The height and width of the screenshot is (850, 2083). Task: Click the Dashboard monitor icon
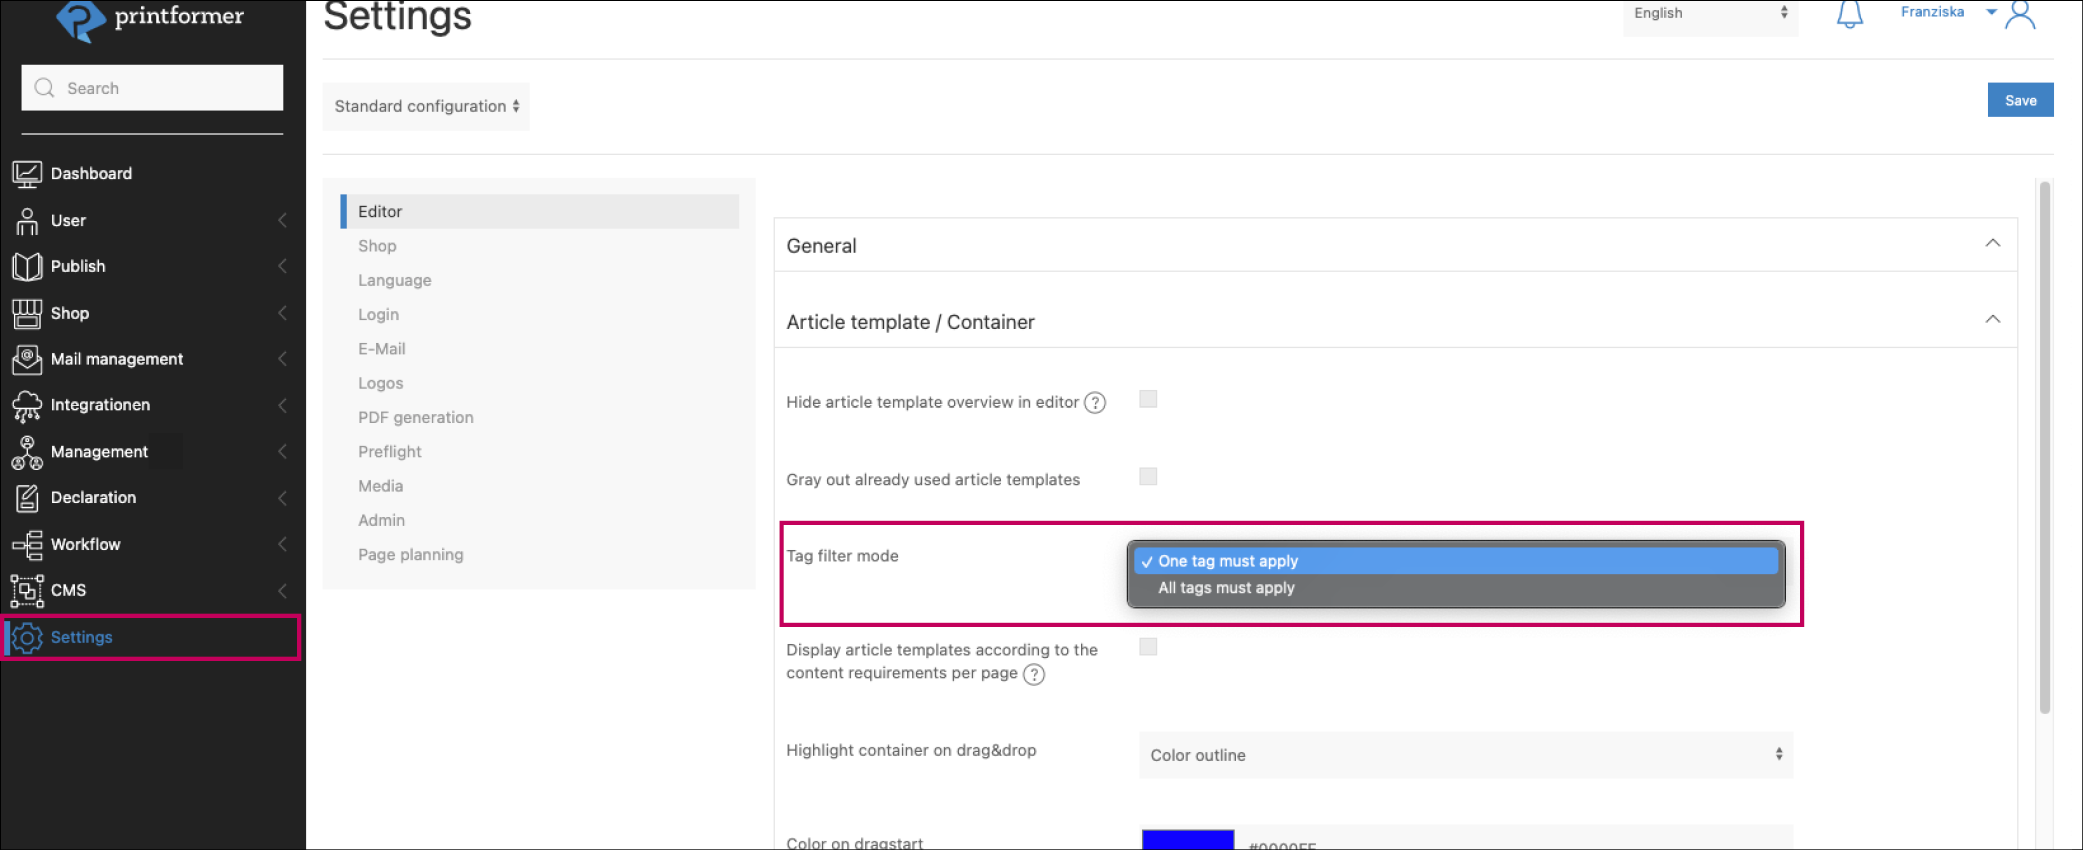point(27,174)
